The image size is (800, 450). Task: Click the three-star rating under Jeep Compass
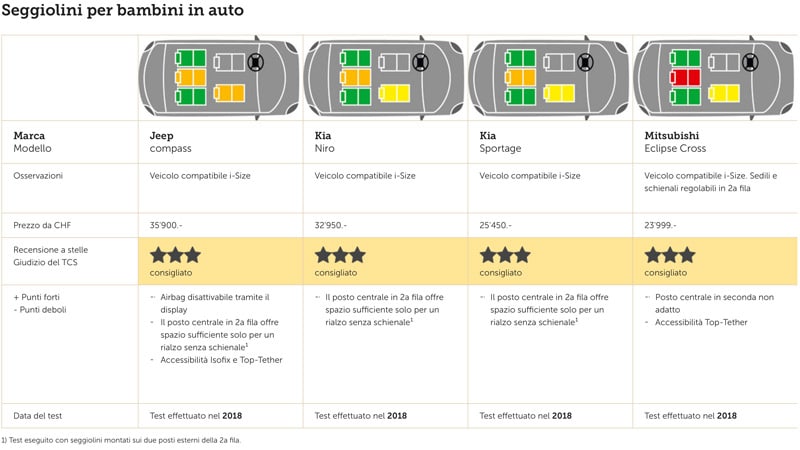[x=175, y=255]
